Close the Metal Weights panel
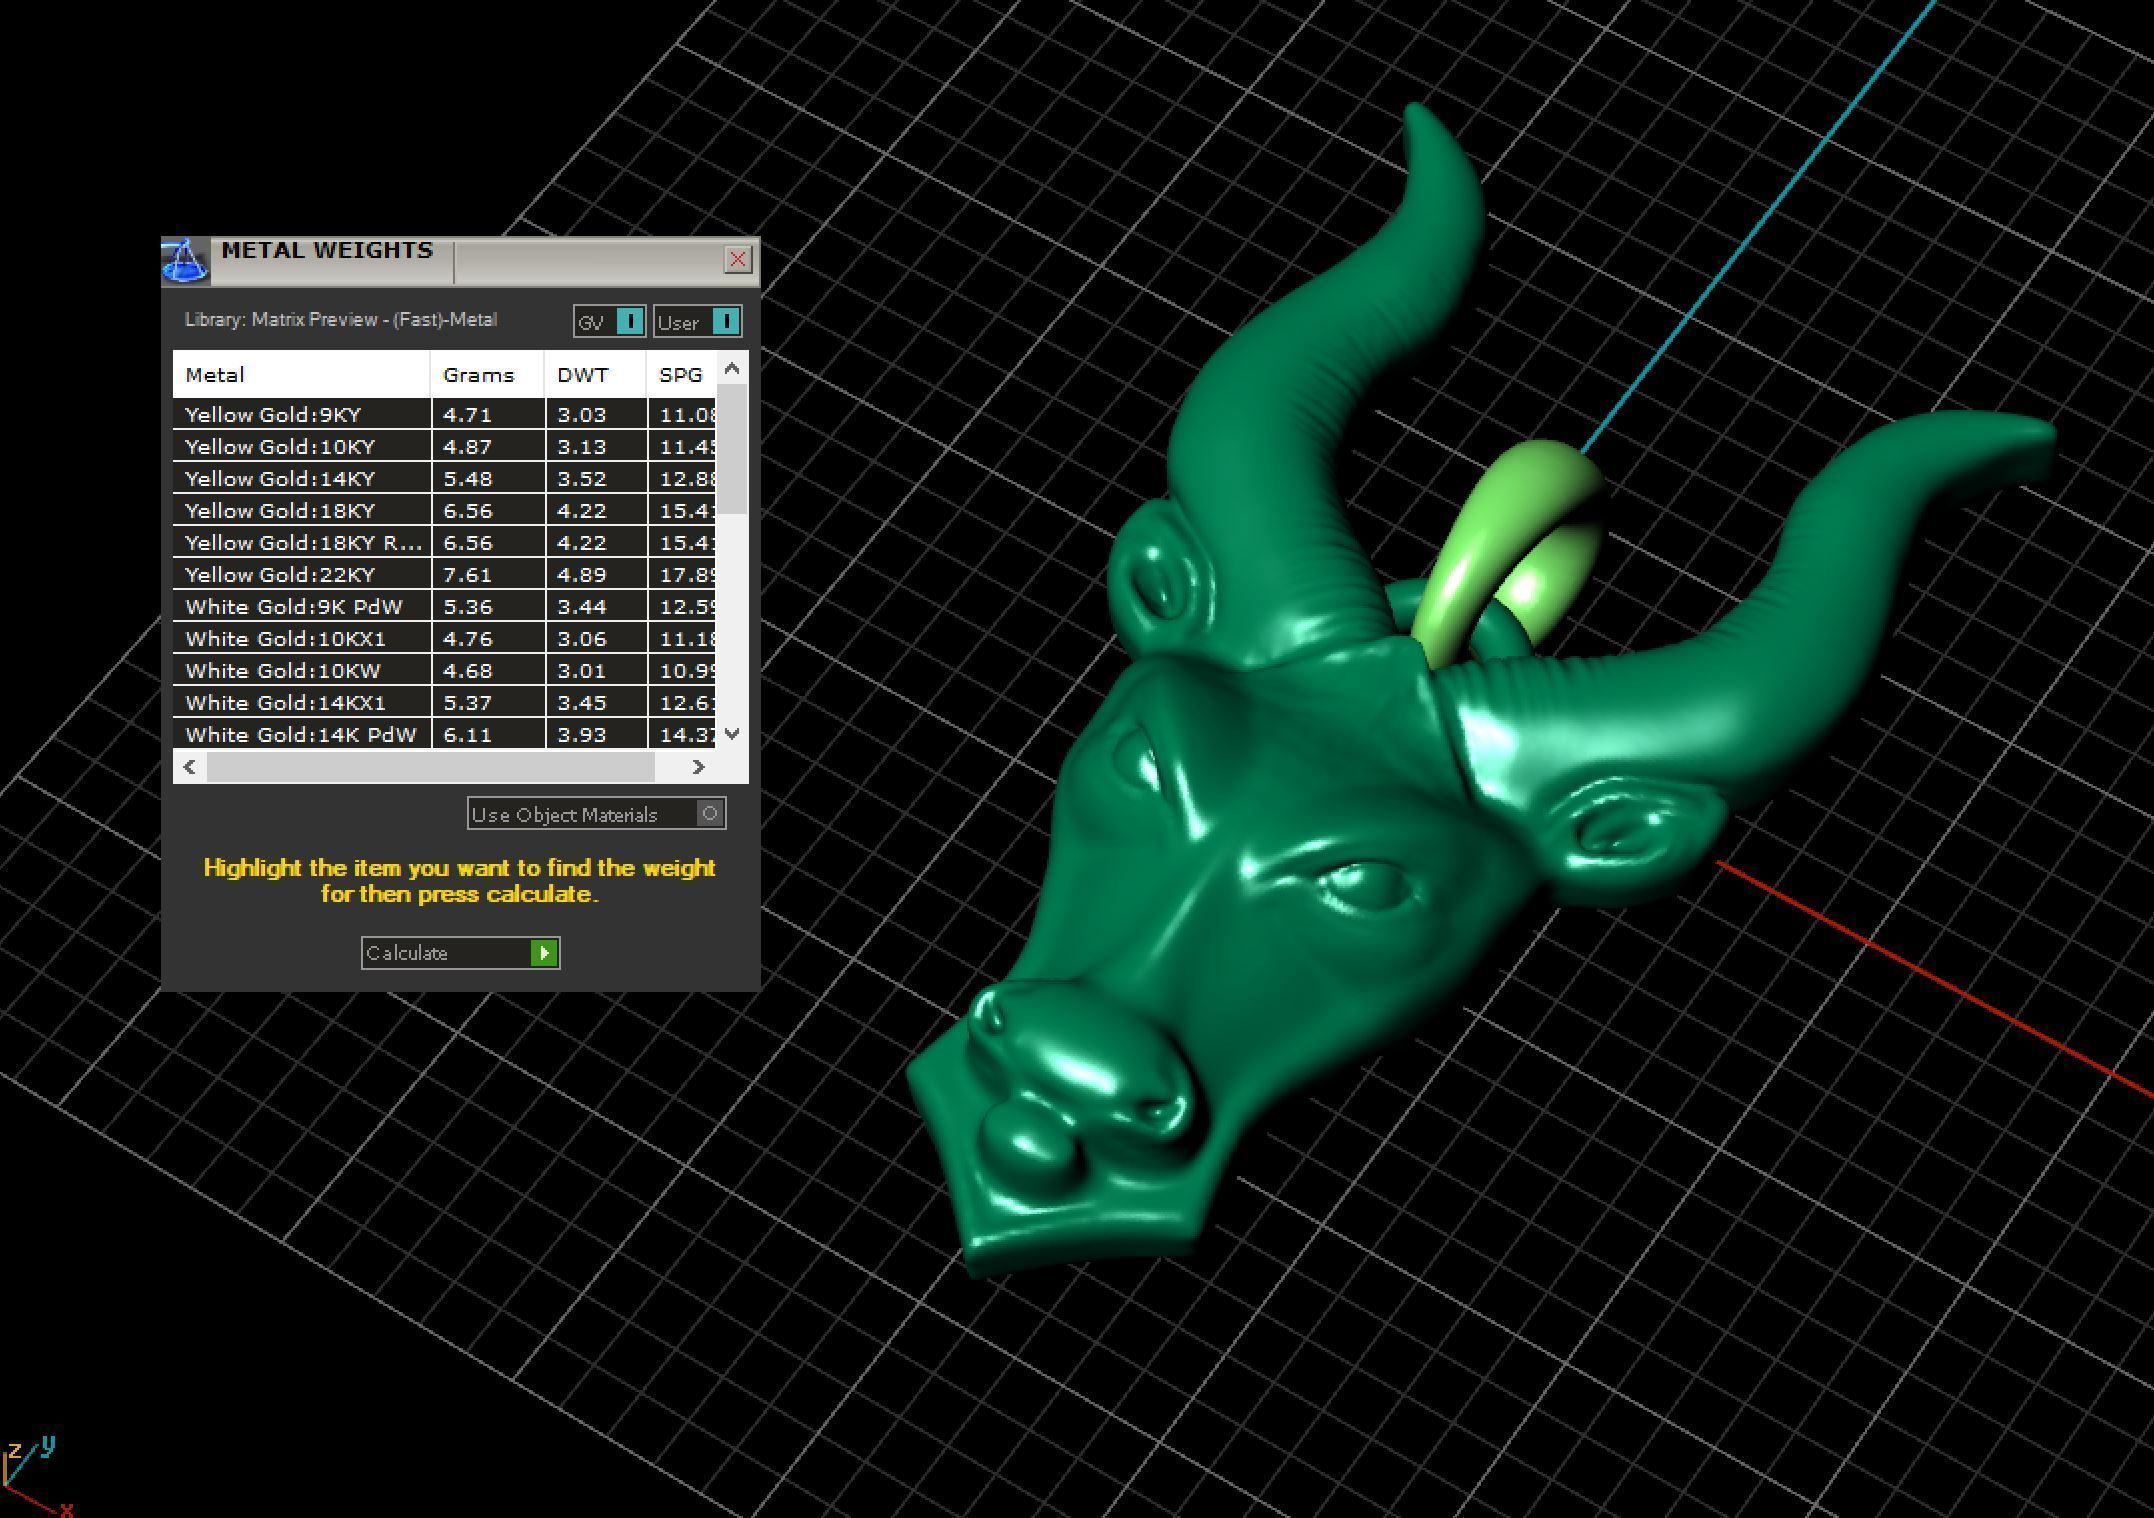The width and height of the screenshot is (2154, 1518). pos(737,259)
